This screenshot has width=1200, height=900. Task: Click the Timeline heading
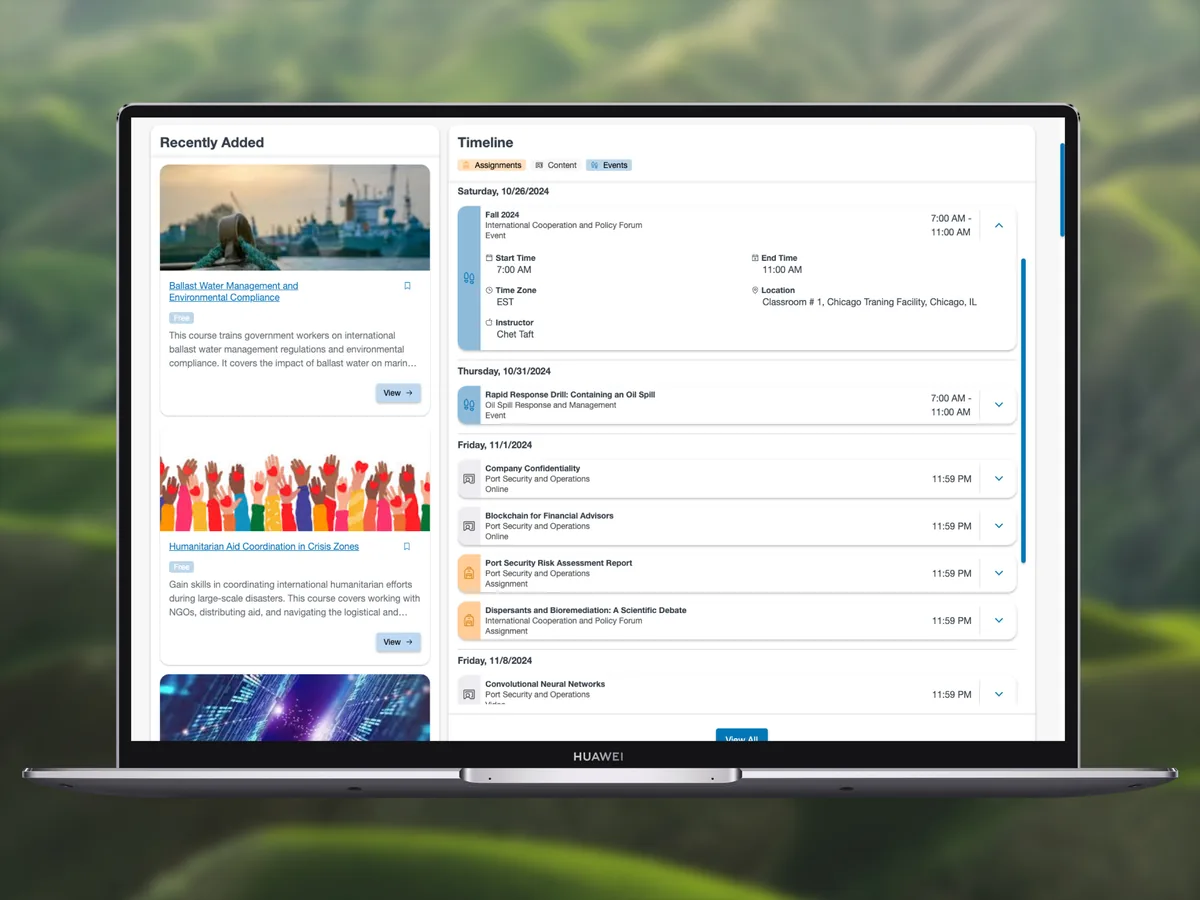485,143
